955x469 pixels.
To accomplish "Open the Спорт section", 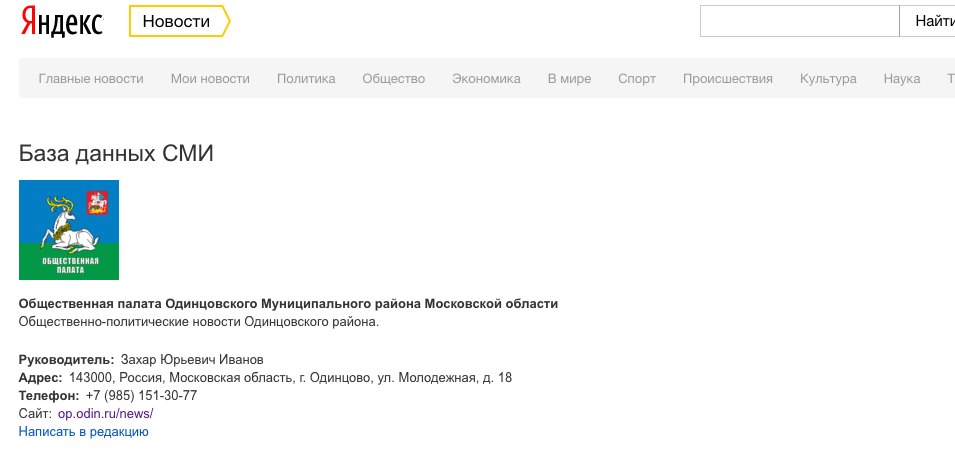I will pos(637,79).
